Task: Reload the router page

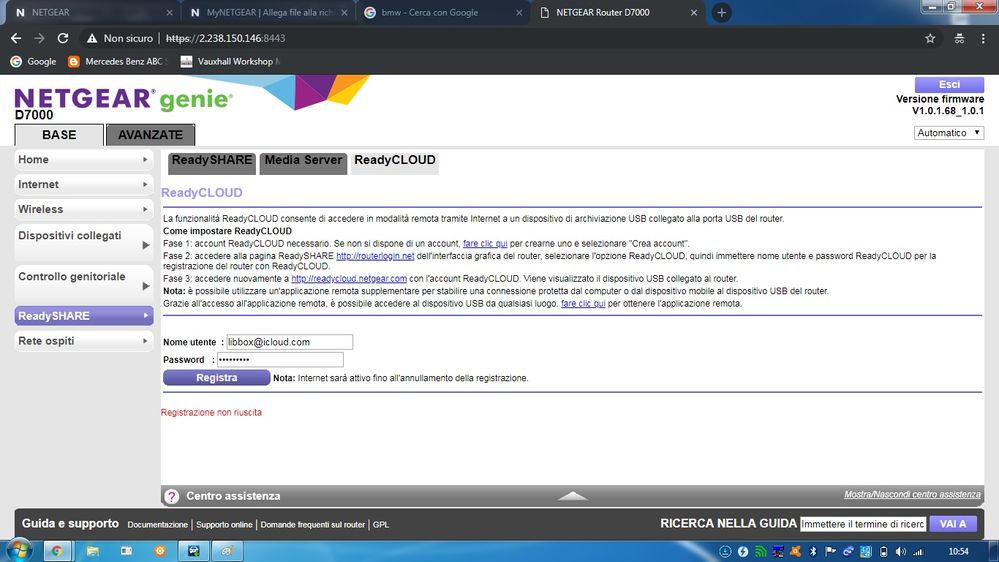Action: pos(62,38)
